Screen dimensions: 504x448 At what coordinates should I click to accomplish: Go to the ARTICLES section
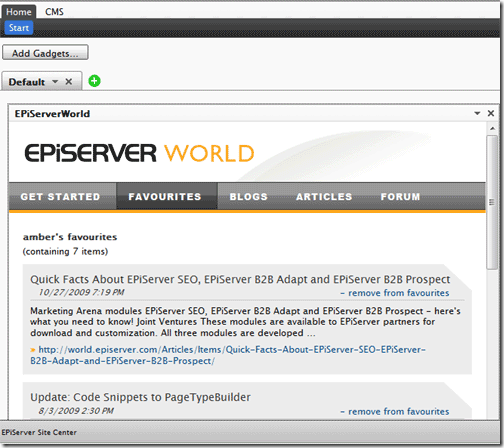coord(324,197)
